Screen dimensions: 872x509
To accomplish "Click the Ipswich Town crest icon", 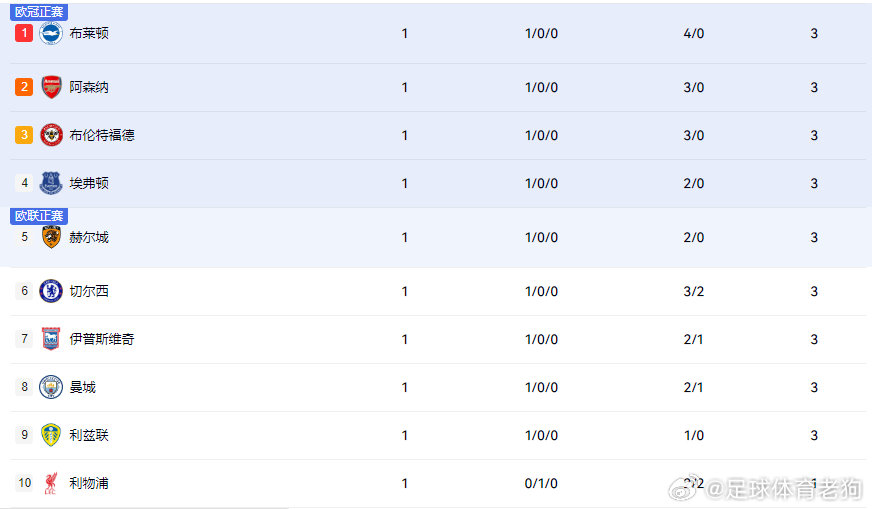I will [51, 339].
